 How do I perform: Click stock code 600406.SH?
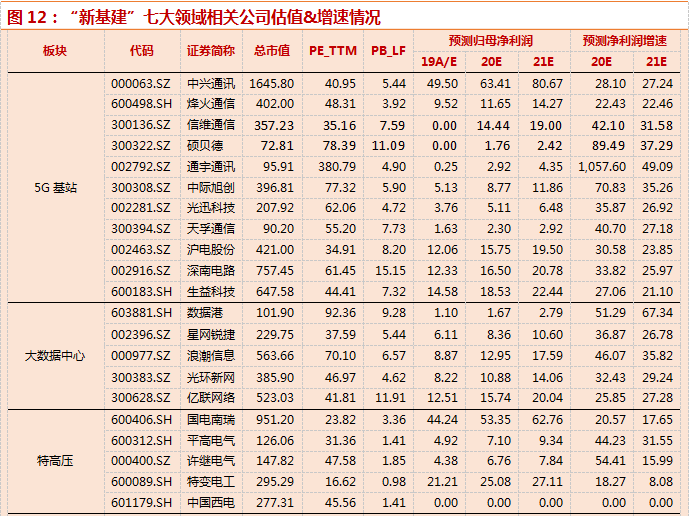[141, 420]
